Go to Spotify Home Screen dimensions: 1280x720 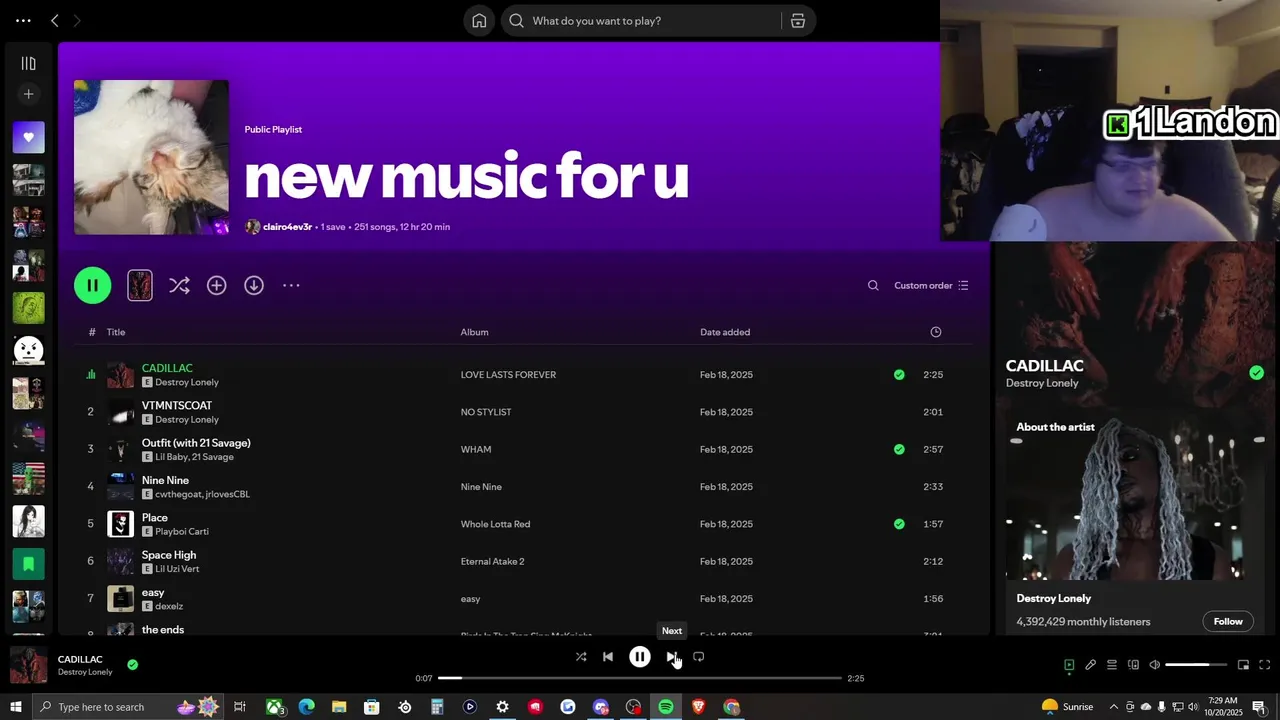coord(479,21)
